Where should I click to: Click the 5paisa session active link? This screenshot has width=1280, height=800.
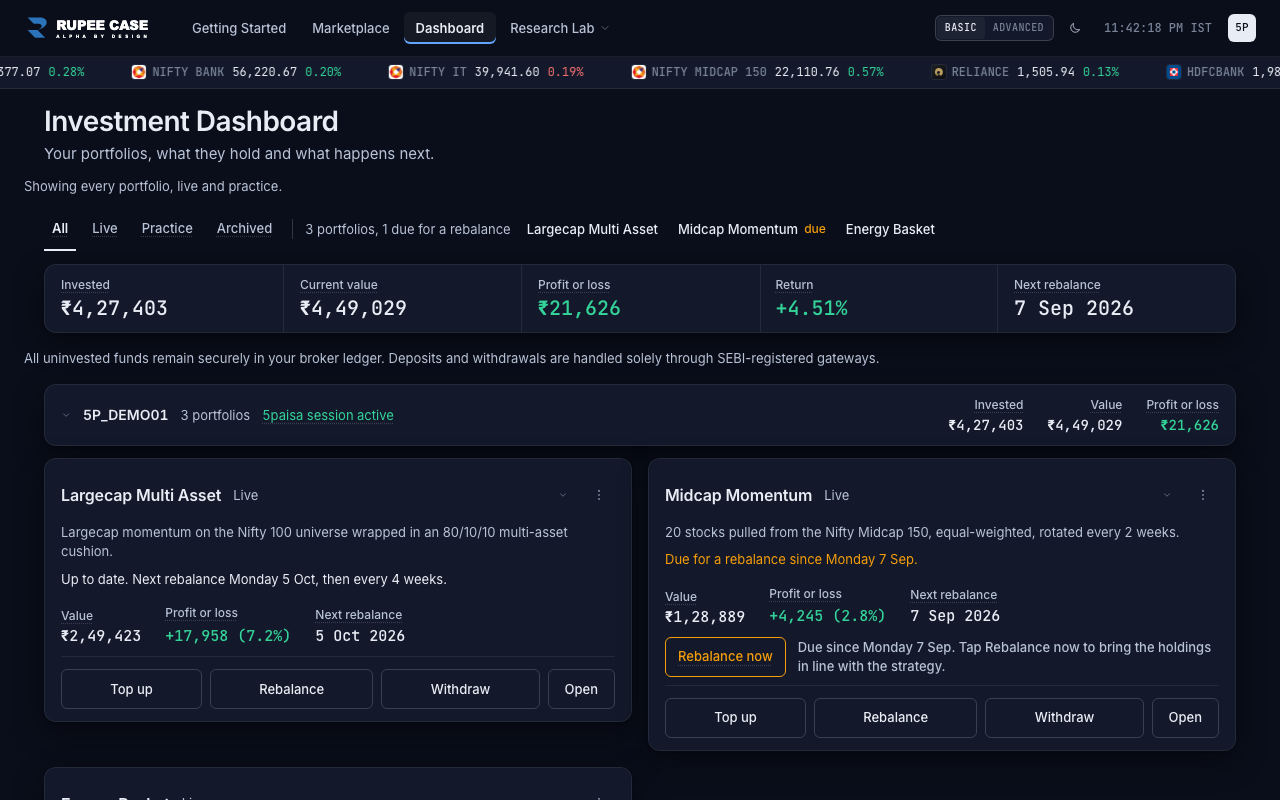point(328,415)
